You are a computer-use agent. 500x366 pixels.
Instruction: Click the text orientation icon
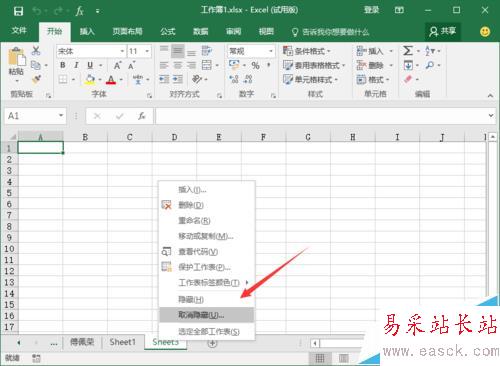(197, 79)
